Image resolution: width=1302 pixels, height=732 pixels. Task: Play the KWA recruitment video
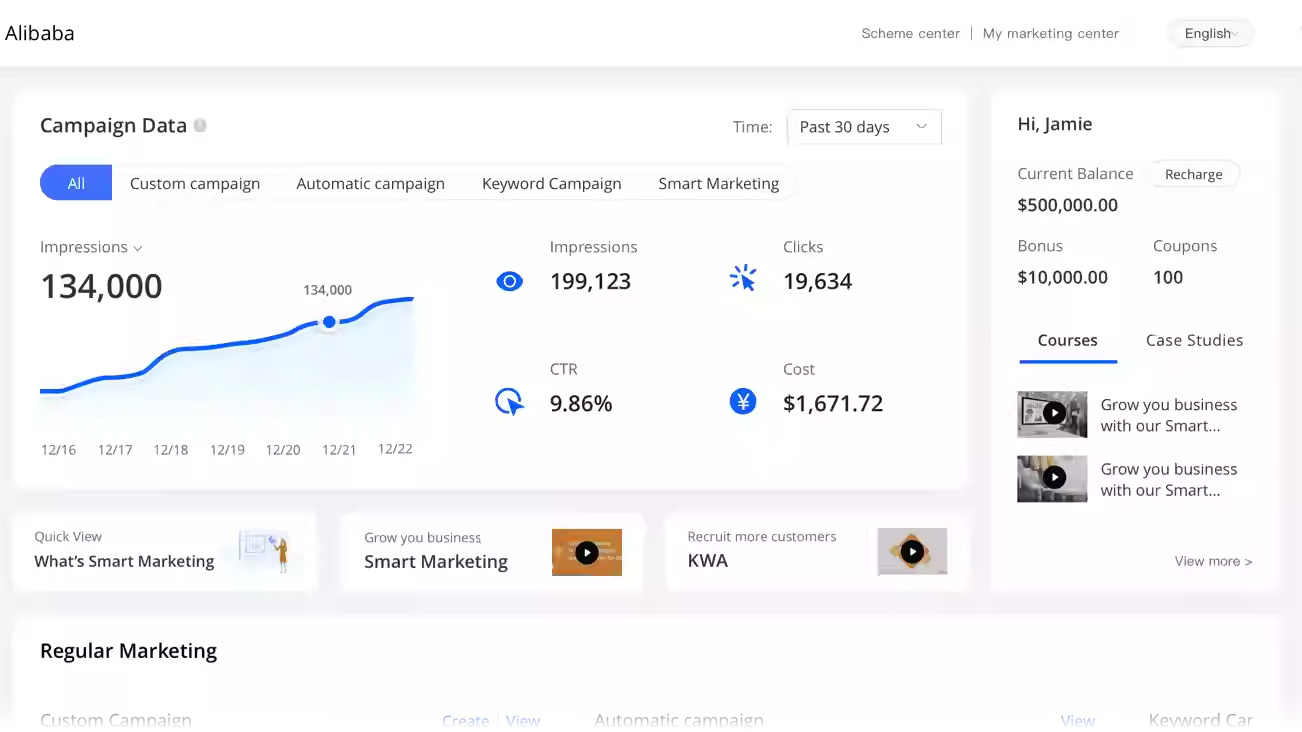pos(912,551)
